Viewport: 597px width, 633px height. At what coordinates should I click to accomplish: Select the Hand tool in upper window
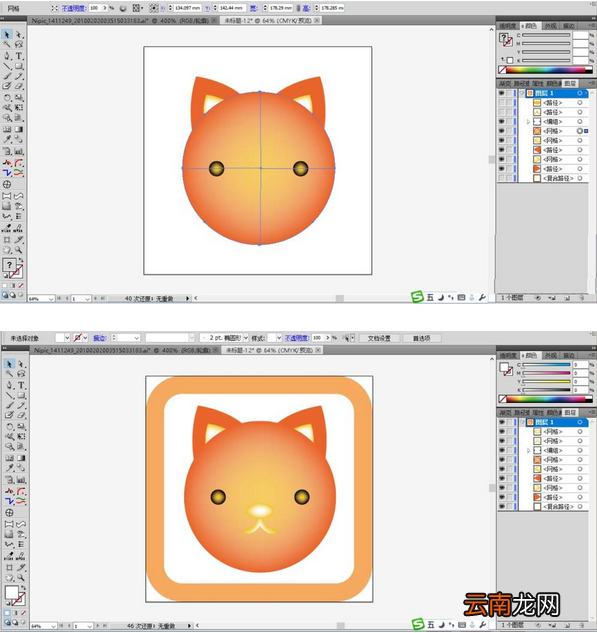pyautogui.click(x=7, y=250)
